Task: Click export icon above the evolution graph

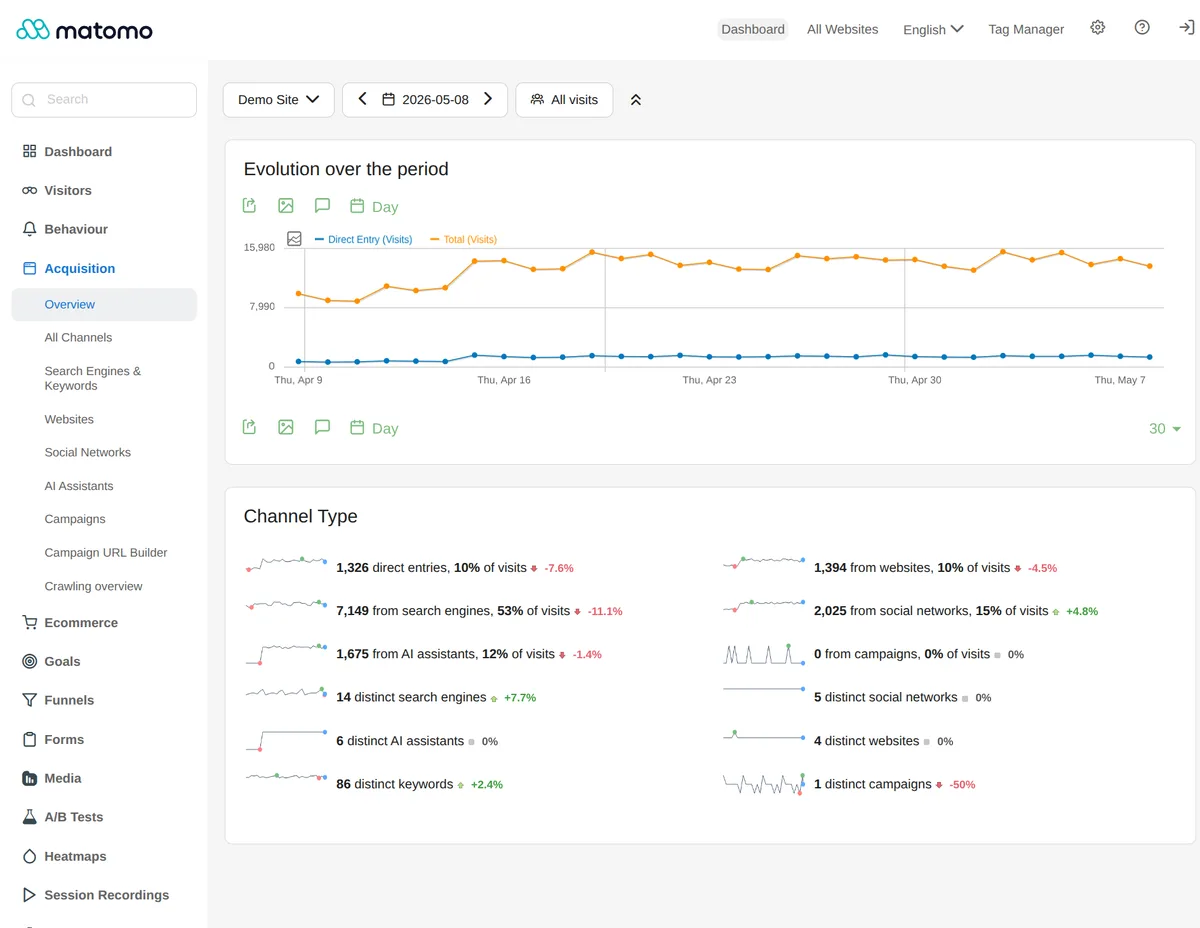Action: (x=250, y=206)
